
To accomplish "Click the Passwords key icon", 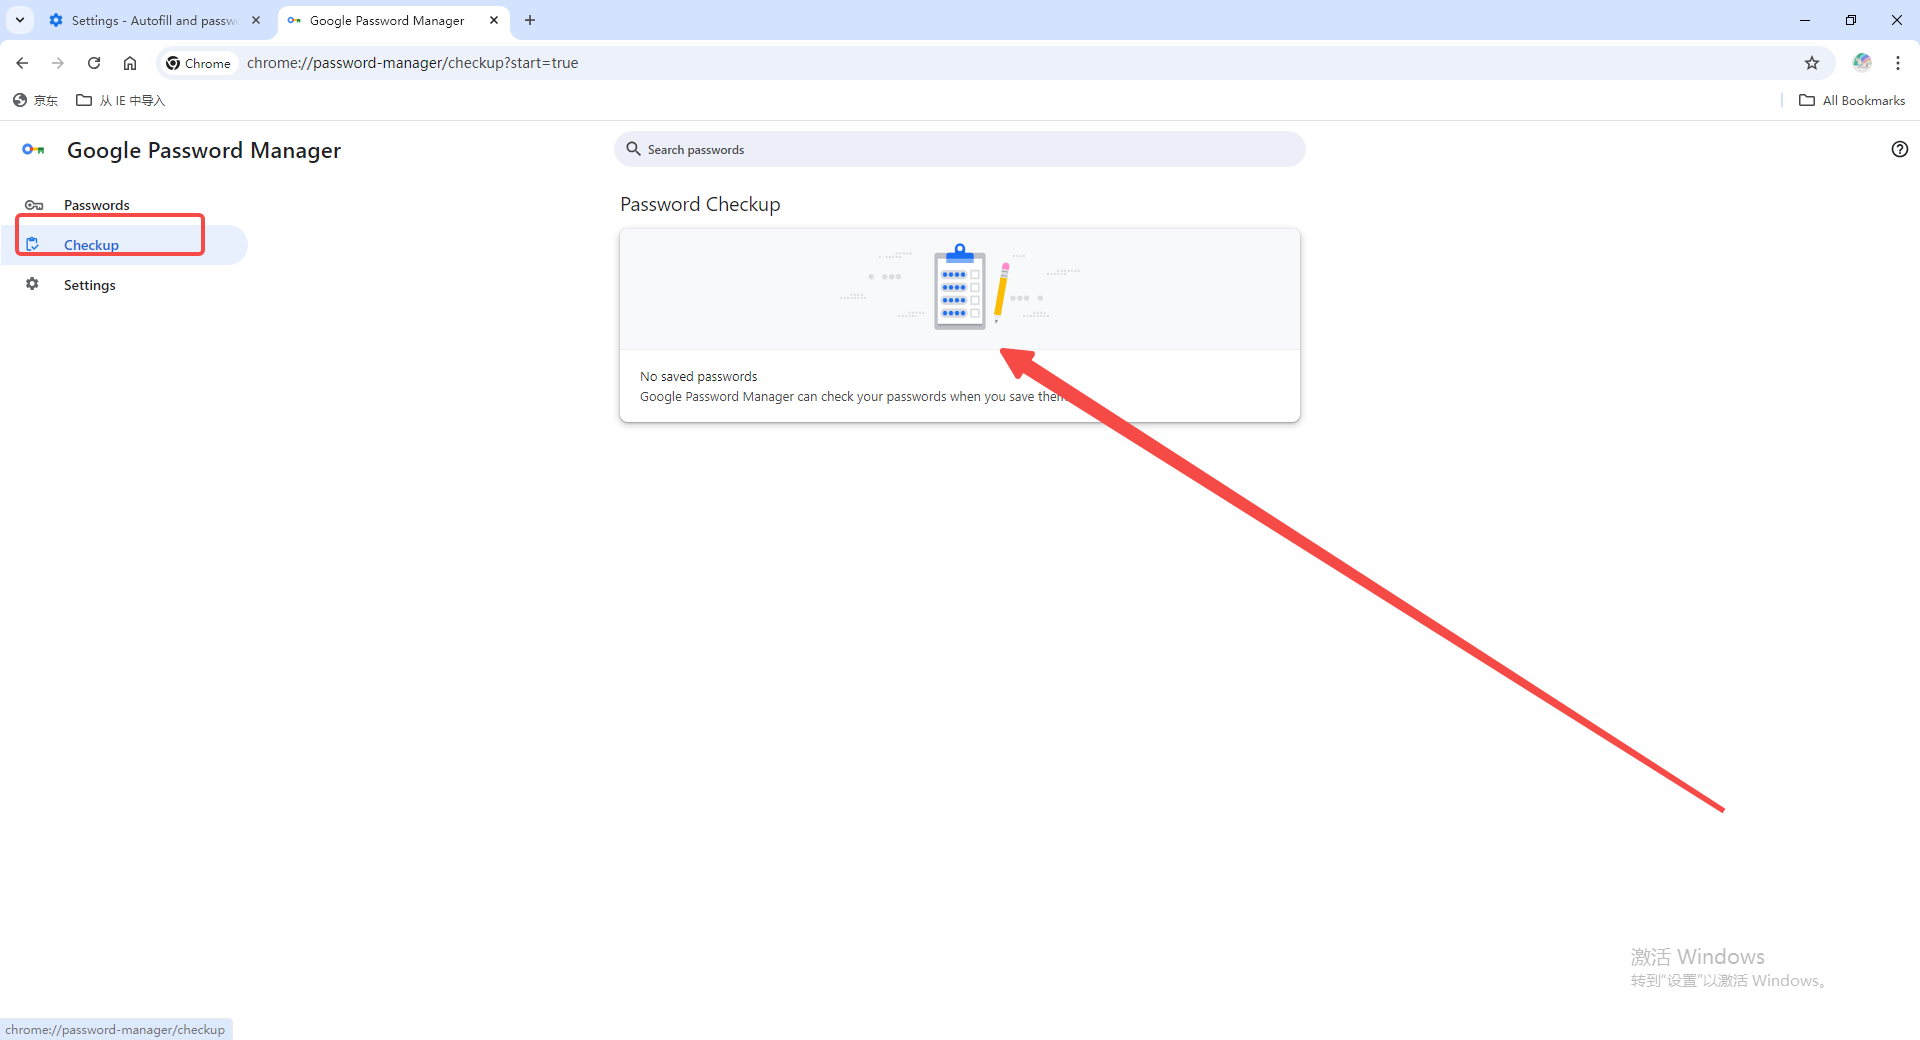I will pyautogui.click(x=34, y=205).
